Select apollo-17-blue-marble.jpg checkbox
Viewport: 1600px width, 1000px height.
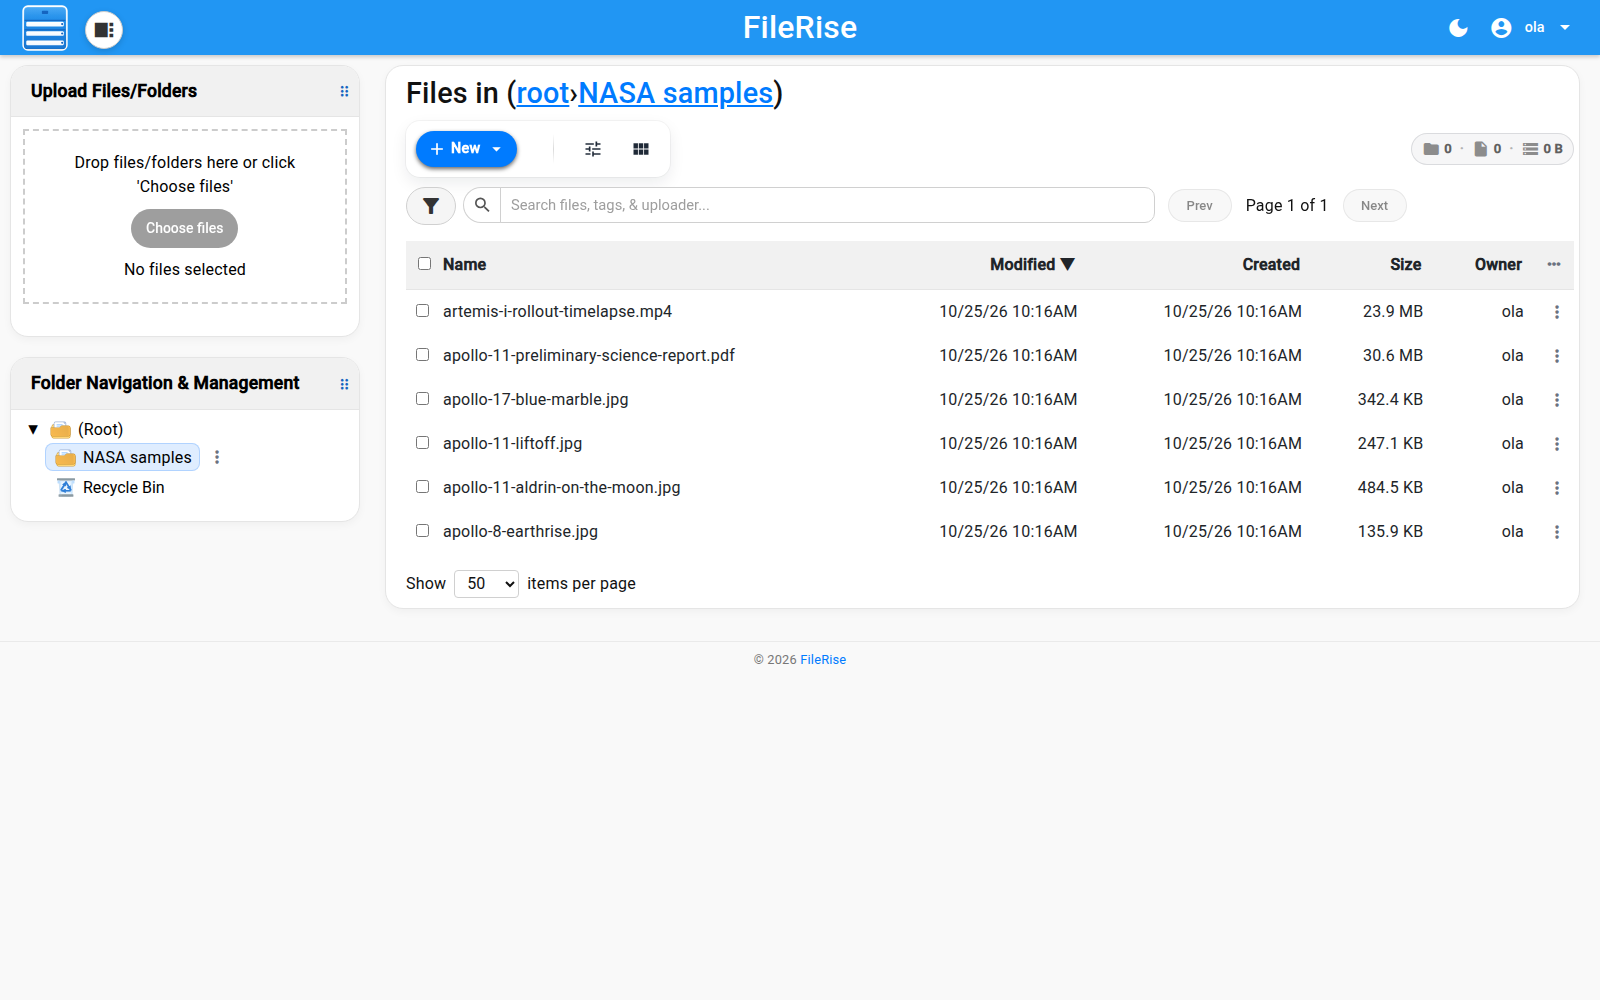coord(422,399)
